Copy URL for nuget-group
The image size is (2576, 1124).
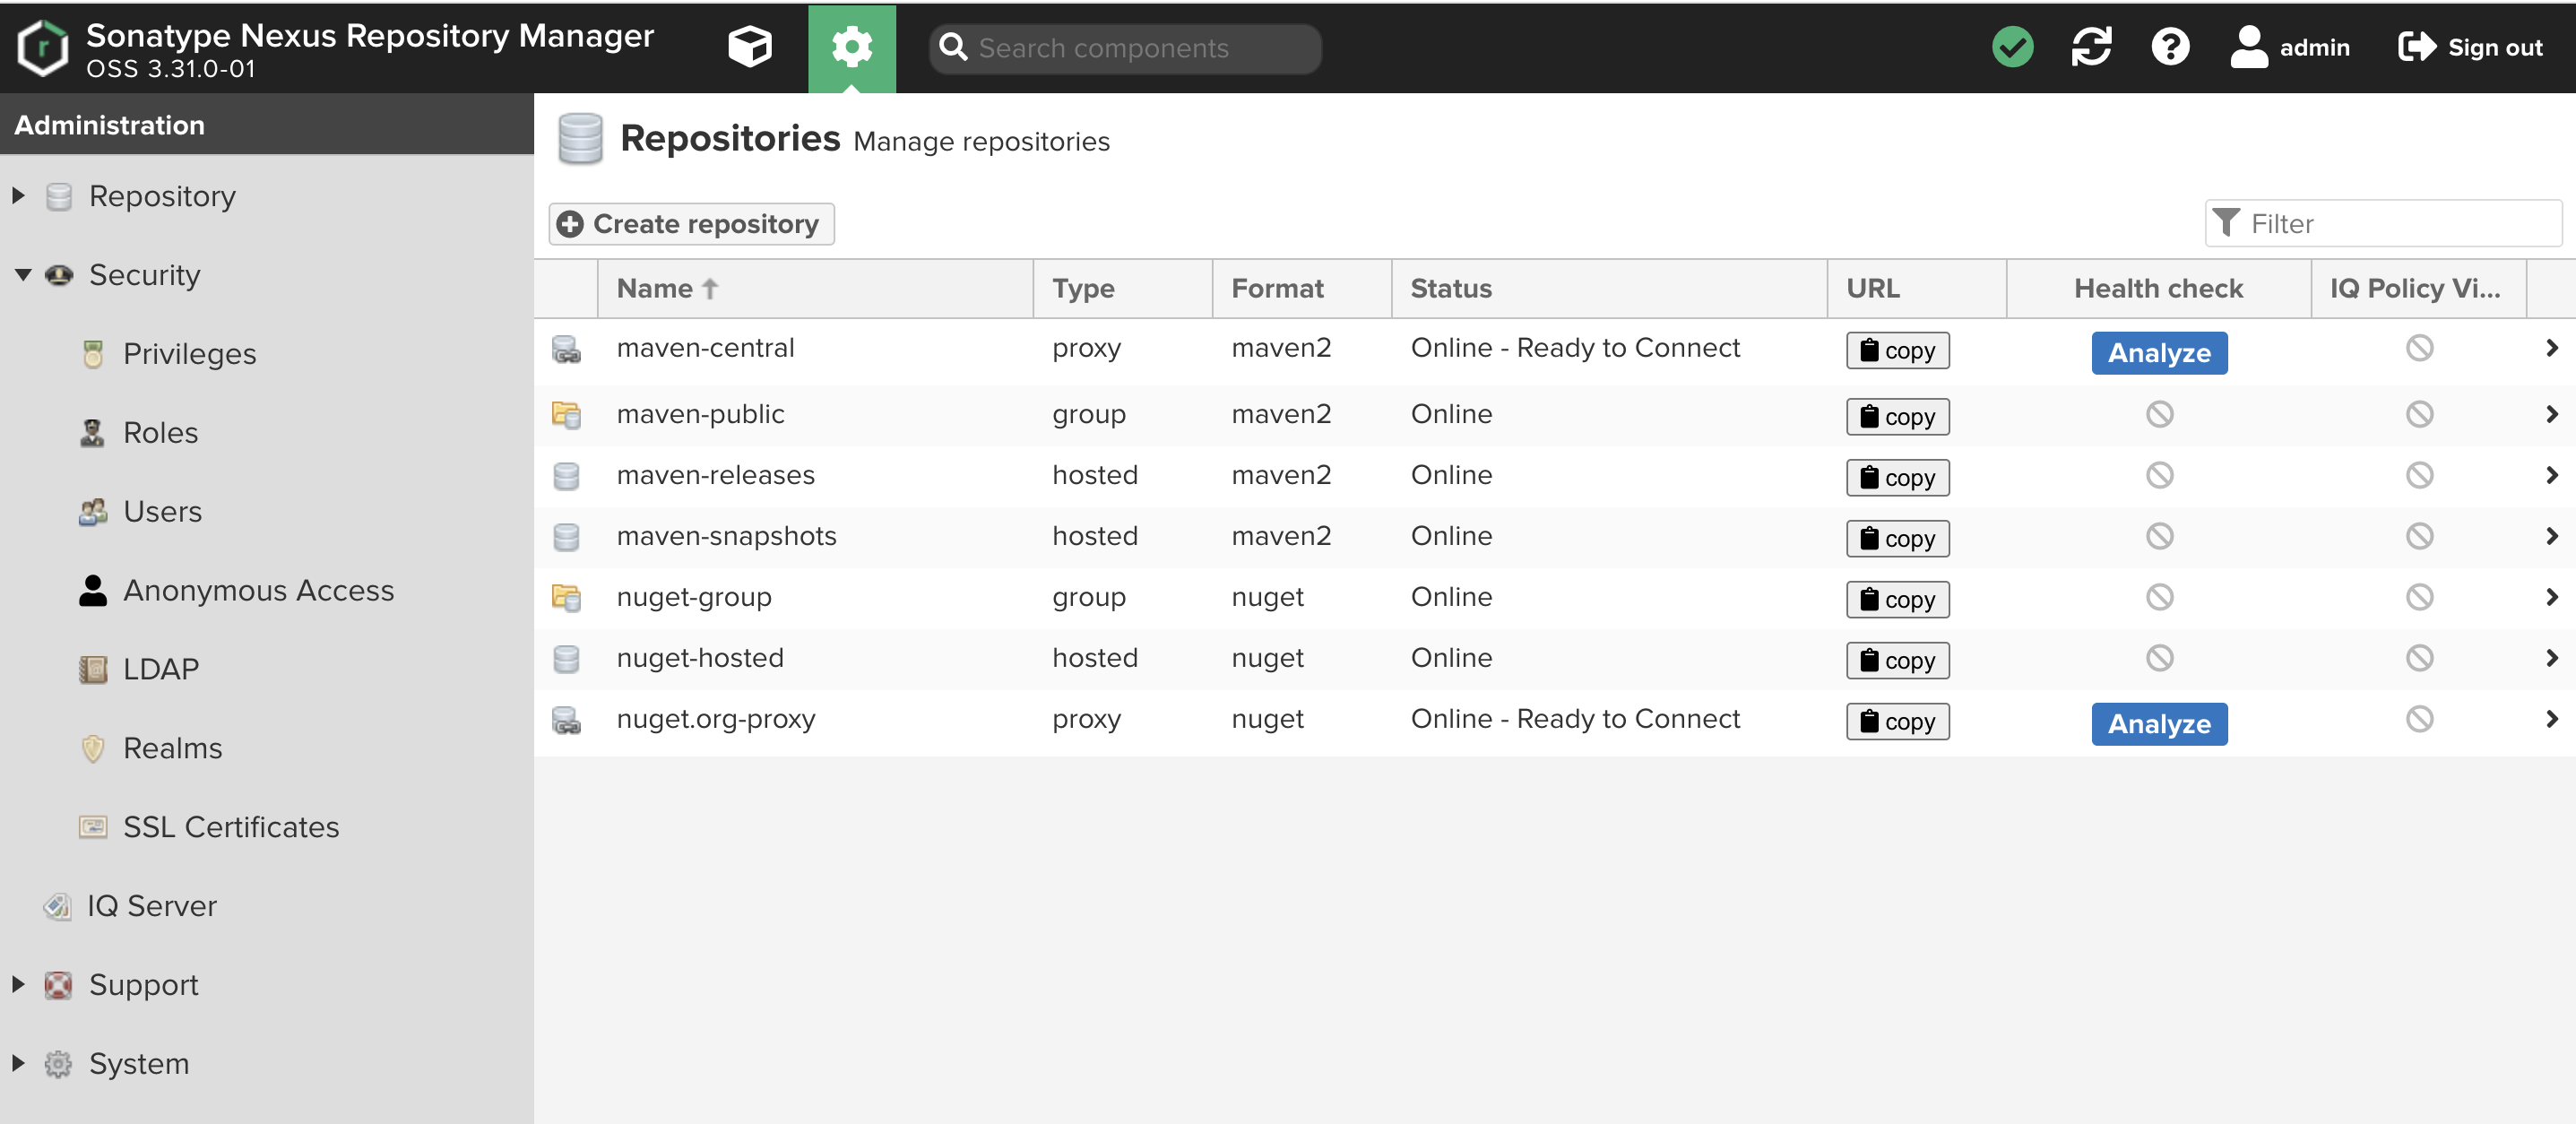[1897, 599]
